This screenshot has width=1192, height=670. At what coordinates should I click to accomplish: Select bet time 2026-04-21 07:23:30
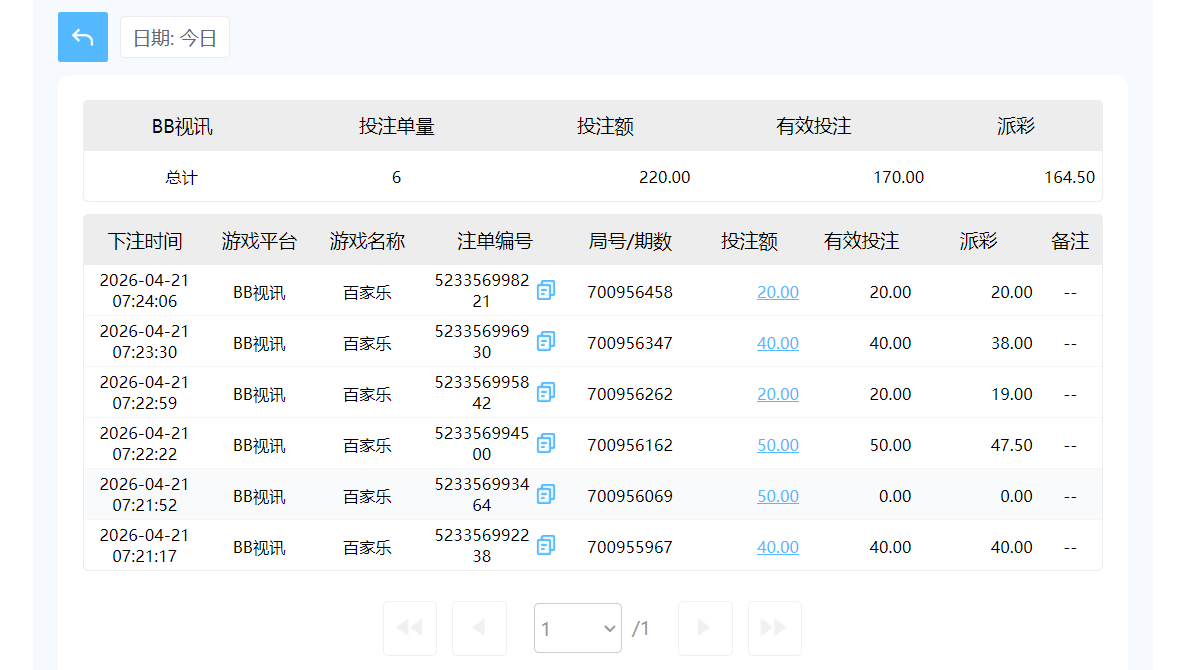pos(144,341)
